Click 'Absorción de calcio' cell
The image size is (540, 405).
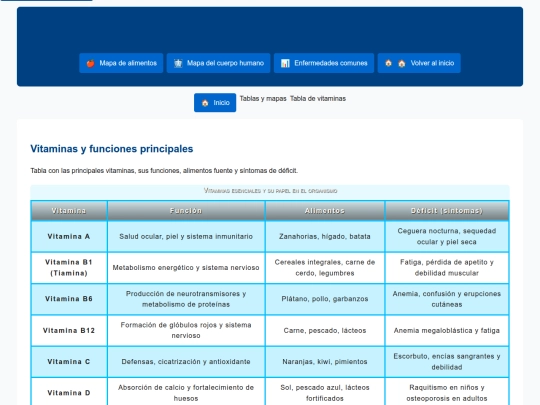pos(186,393)
